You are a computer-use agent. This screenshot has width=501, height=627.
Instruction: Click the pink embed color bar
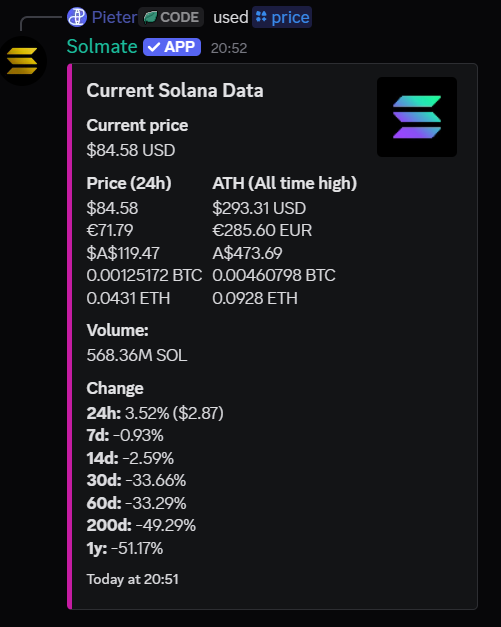[x=70, y=336]
